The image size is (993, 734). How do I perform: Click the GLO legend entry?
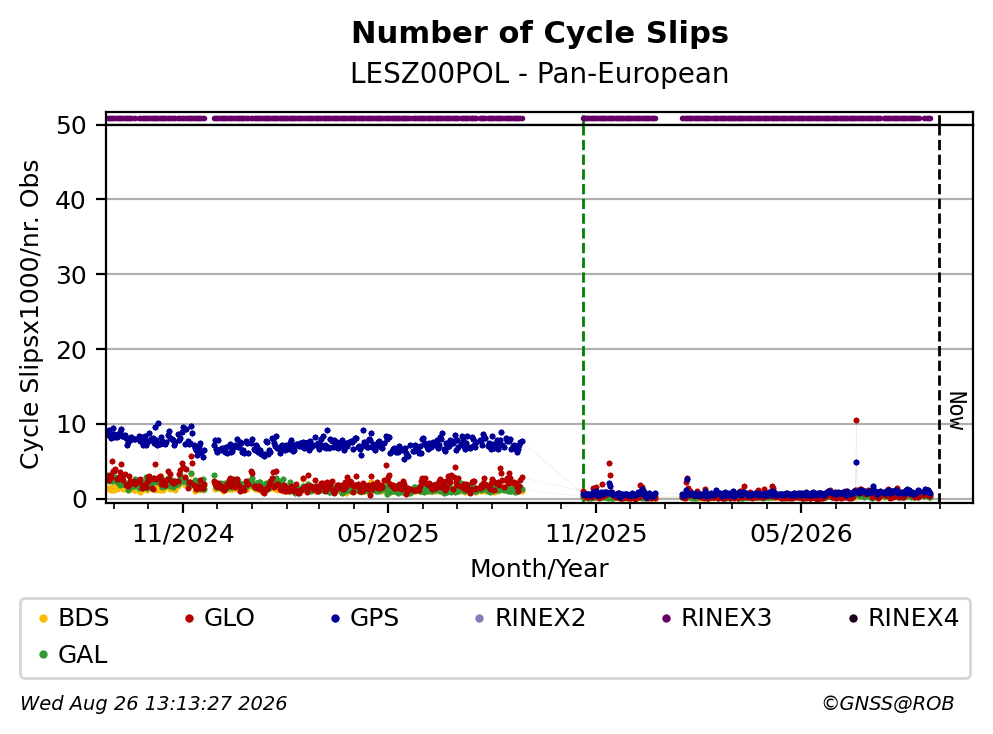[220, 617]
